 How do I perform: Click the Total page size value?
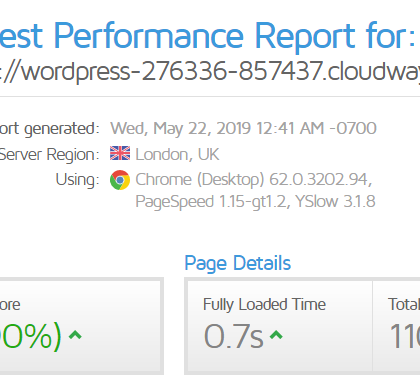click(405, 336)
